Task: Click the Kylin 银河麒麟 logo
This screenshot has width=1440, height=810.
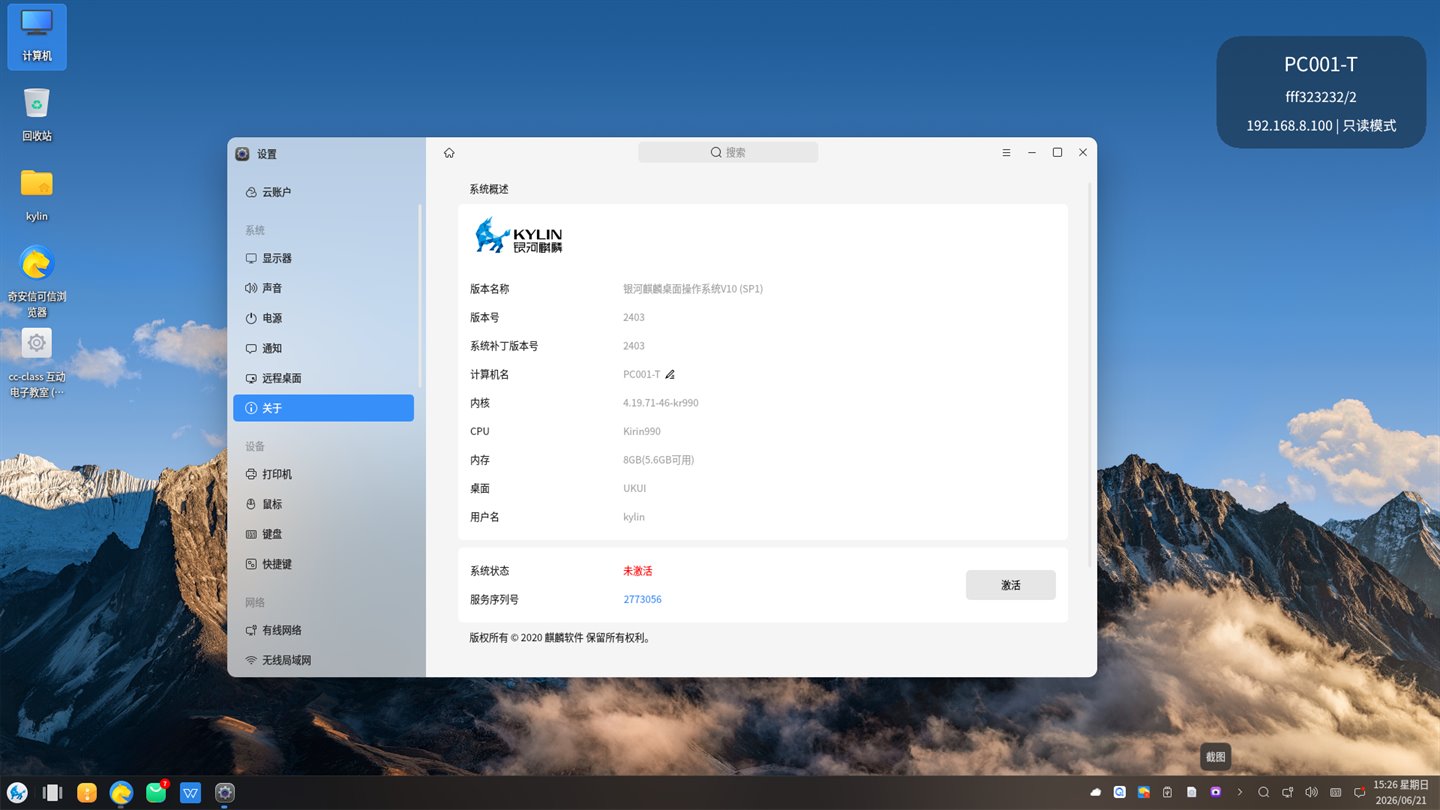Action: (x=519, y=235)
